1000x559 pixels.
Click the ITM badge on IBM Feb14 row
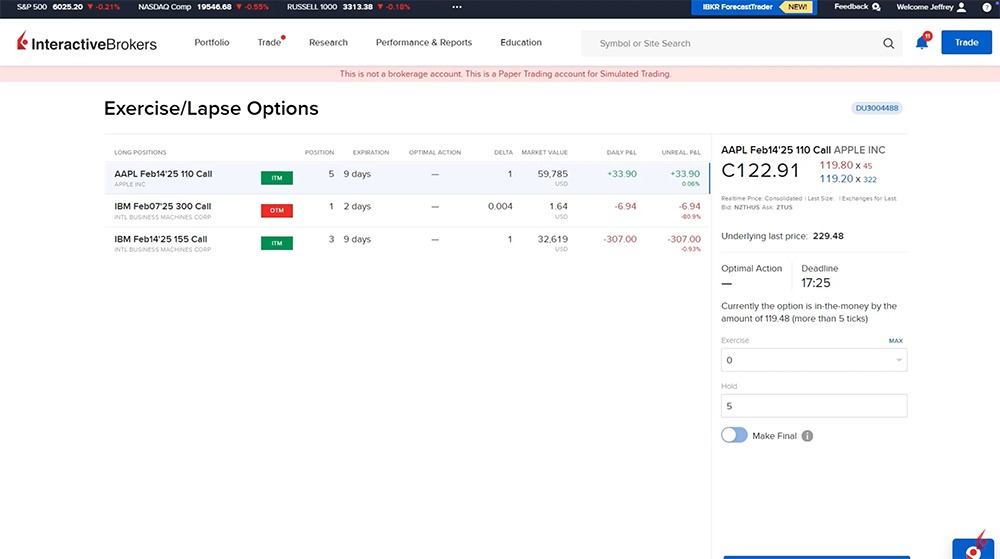click(x=277, y=243)
